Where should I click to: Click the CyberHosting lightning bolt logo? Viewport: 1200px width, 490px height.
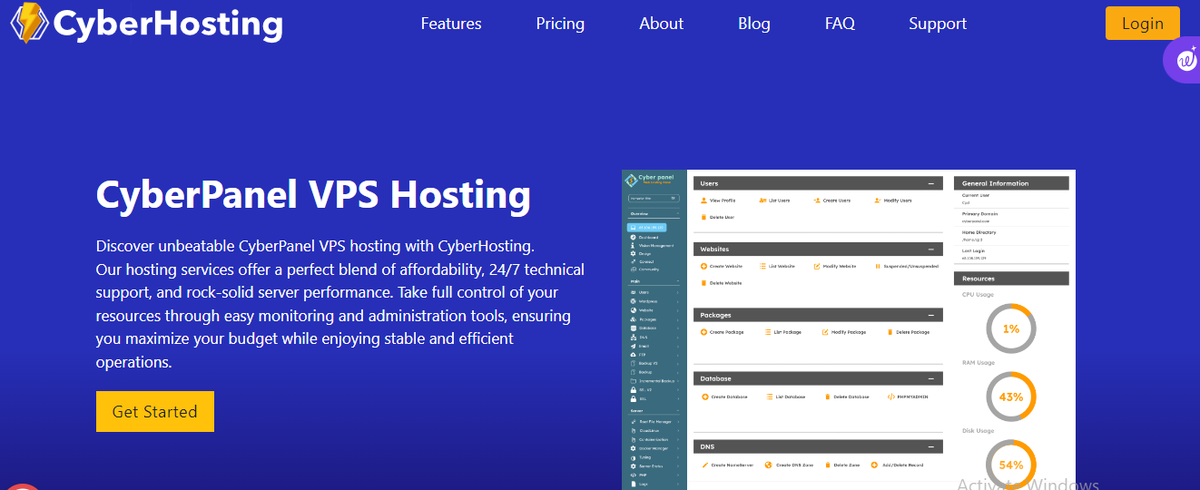pos(31,22)
